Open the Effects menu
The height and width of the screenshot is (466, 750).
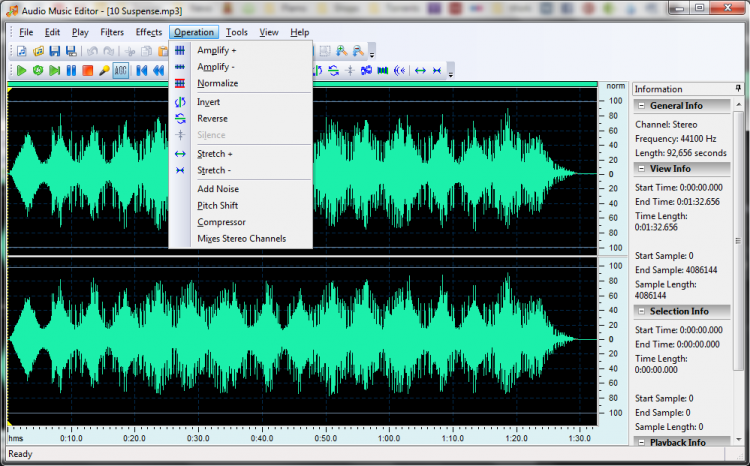point(148,32)
